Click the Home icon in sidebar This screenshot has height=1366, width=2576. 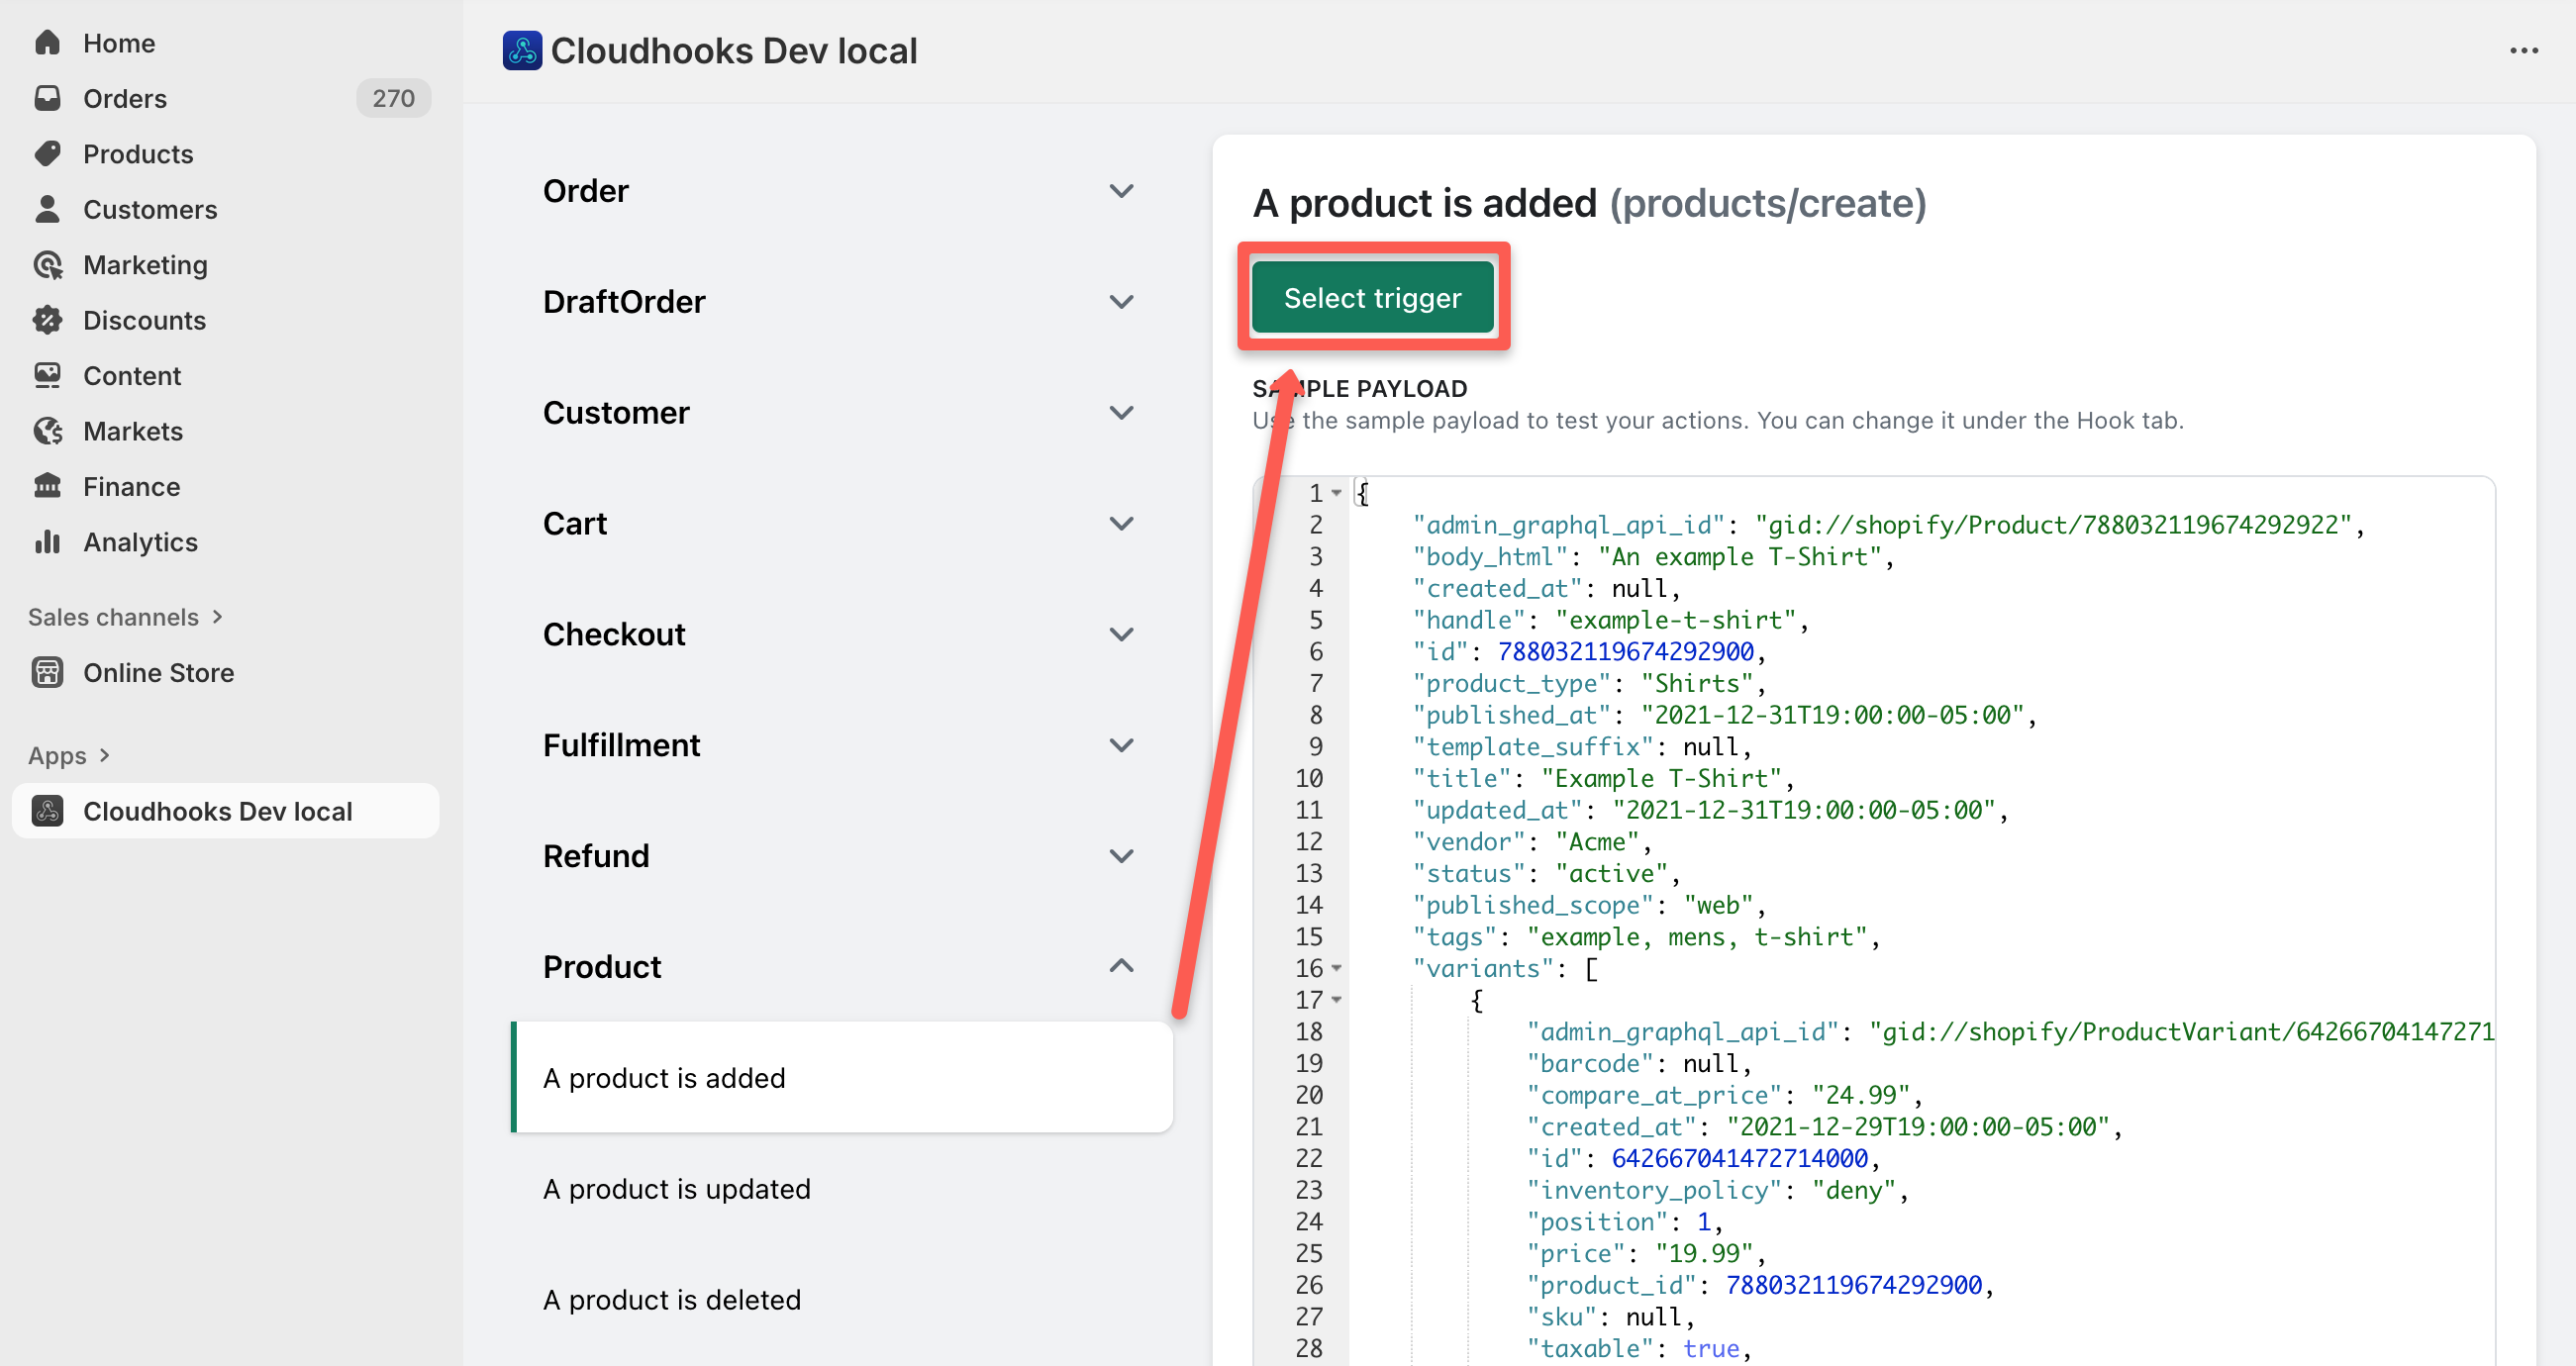(47, 43)
